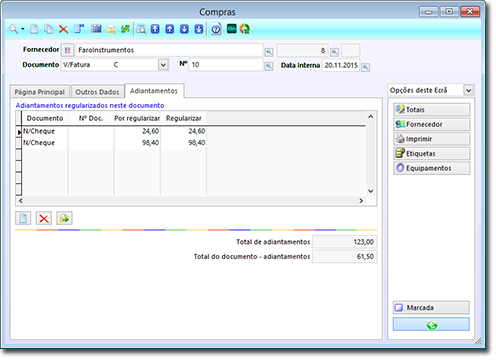Open lookup icon beside Nº 10 field
Screen dimensions: 496x361
pyautogui.click(x=269, y=66)
